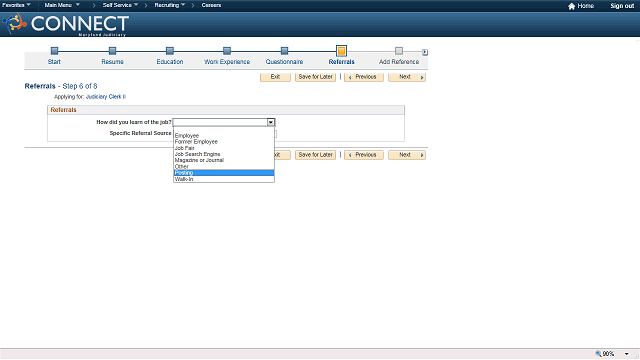Click the Resume step label
The width and height of the screenshot is (640, 360).
(112, 62)
